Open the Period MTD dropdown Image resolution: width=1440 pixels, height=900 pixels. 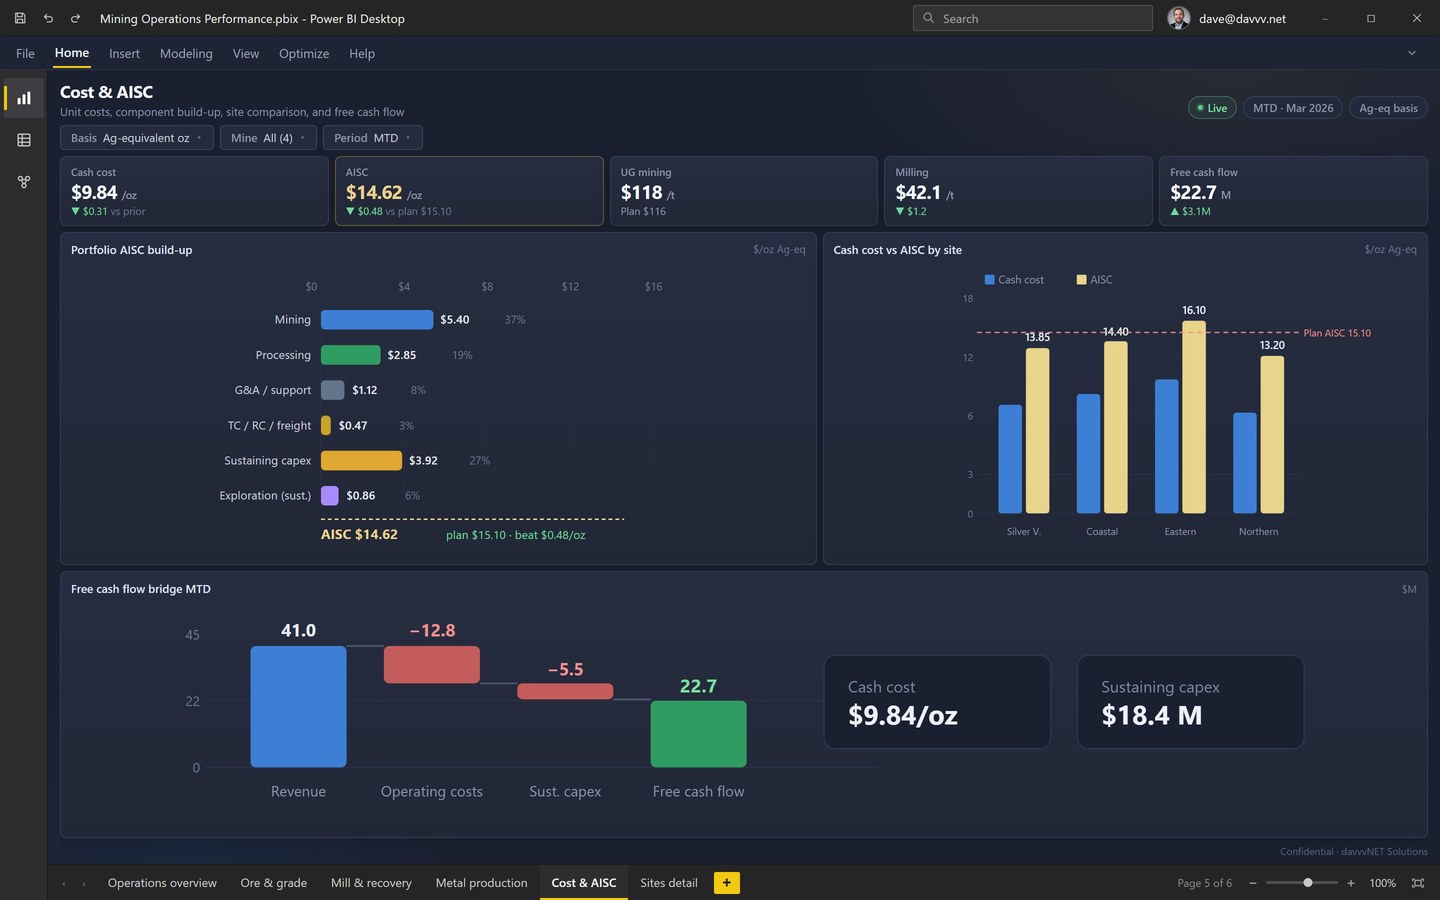pyautogui.click(x=372, y=138)
